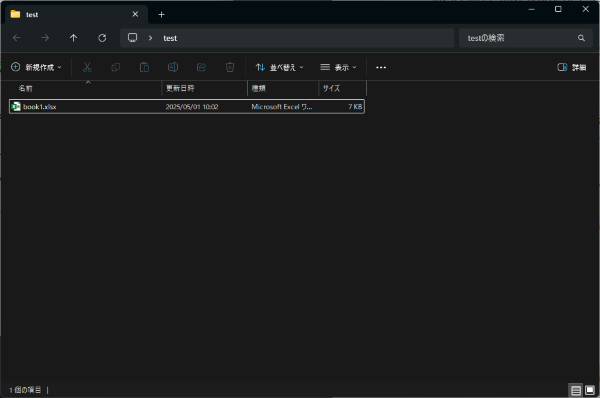Toggle the 詳細 details pane
Viewport: 600px width, 398px height.
[x=572, y=67]
